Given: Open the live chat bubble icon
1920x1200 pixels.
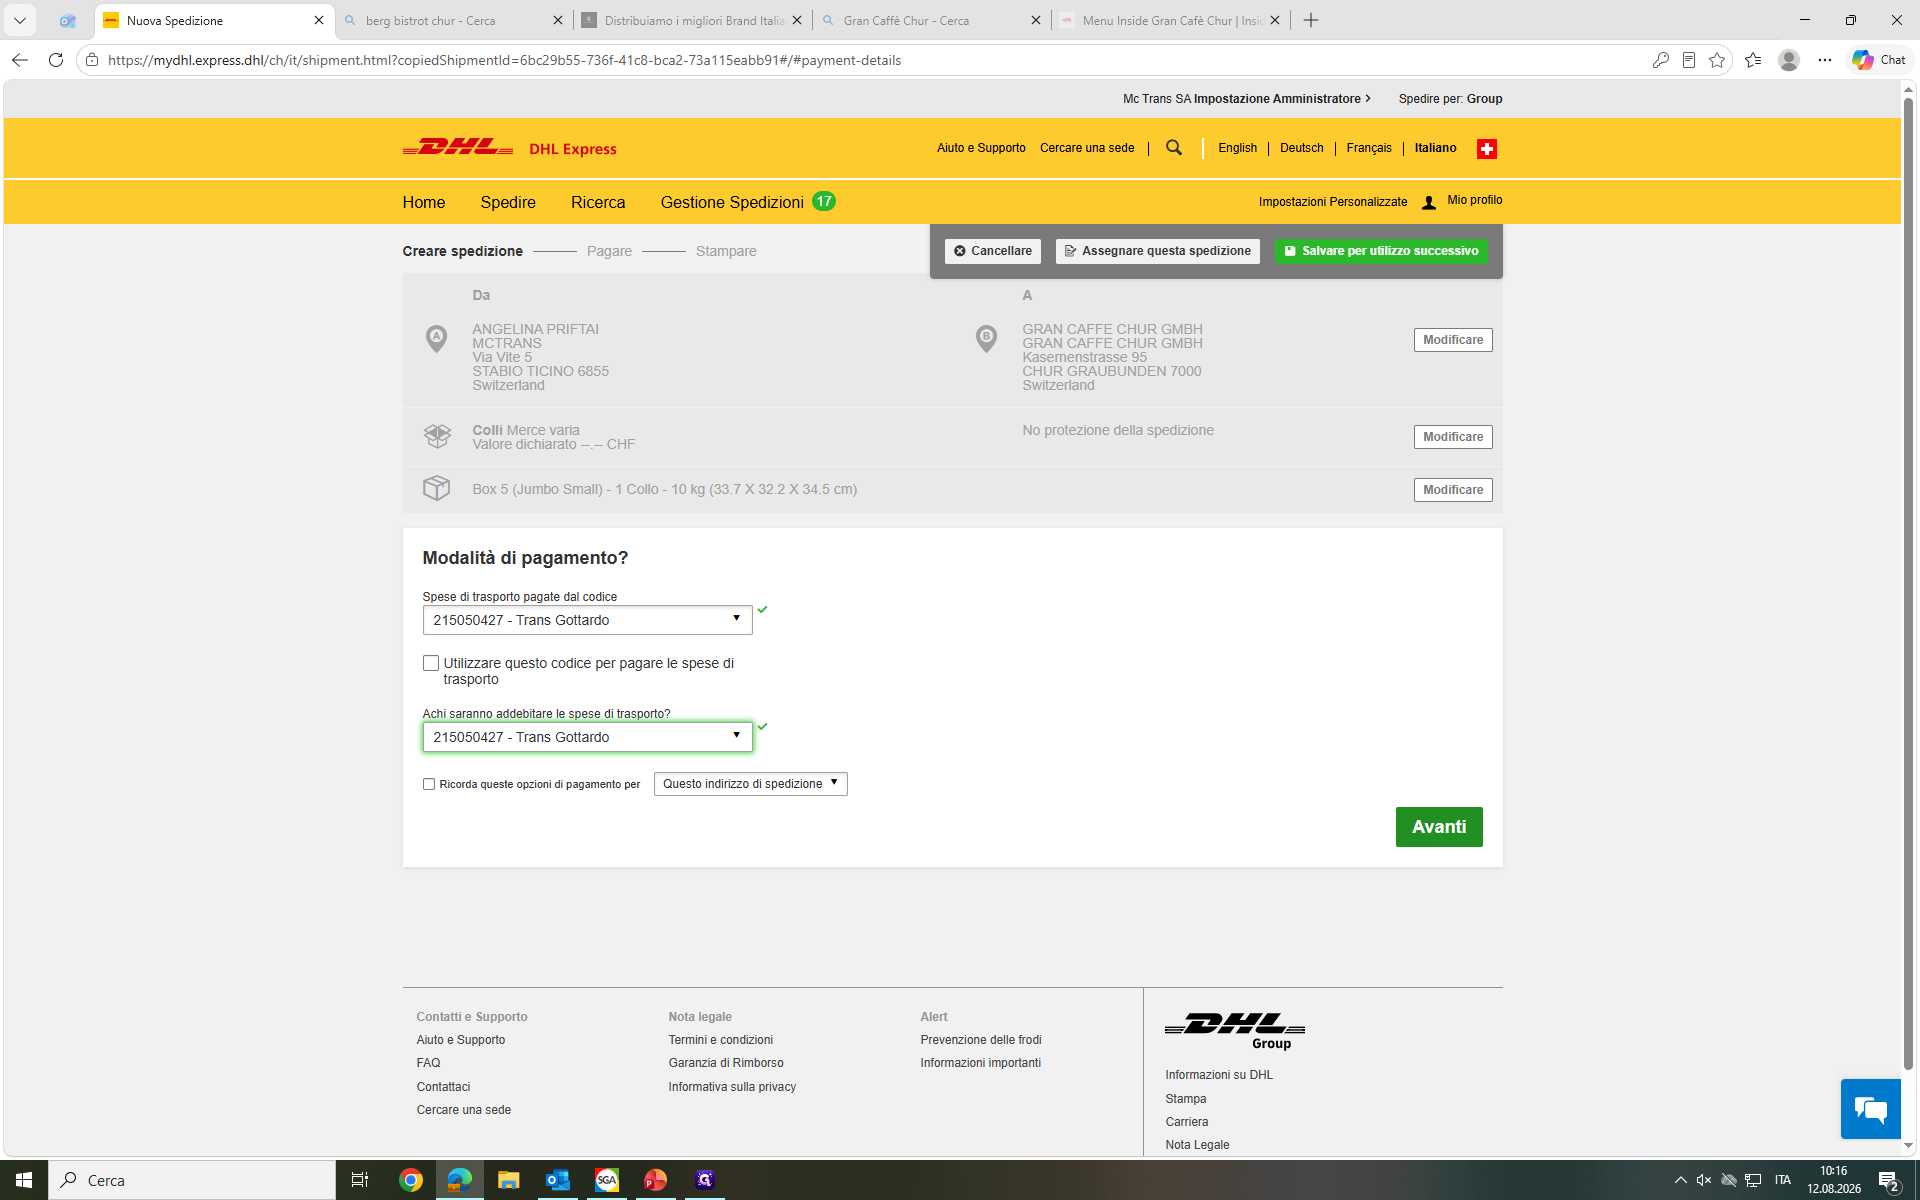Looking at the screenshot, I should [1870, 1108].
